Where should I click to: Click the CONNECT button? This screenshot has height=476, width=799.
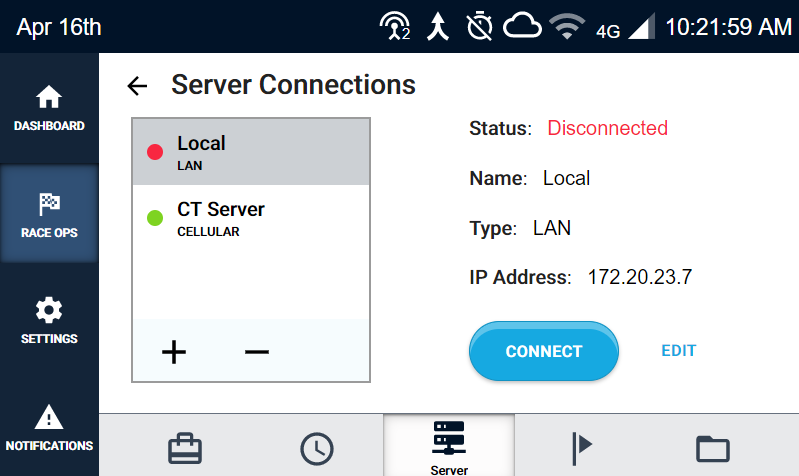point(544,351)
